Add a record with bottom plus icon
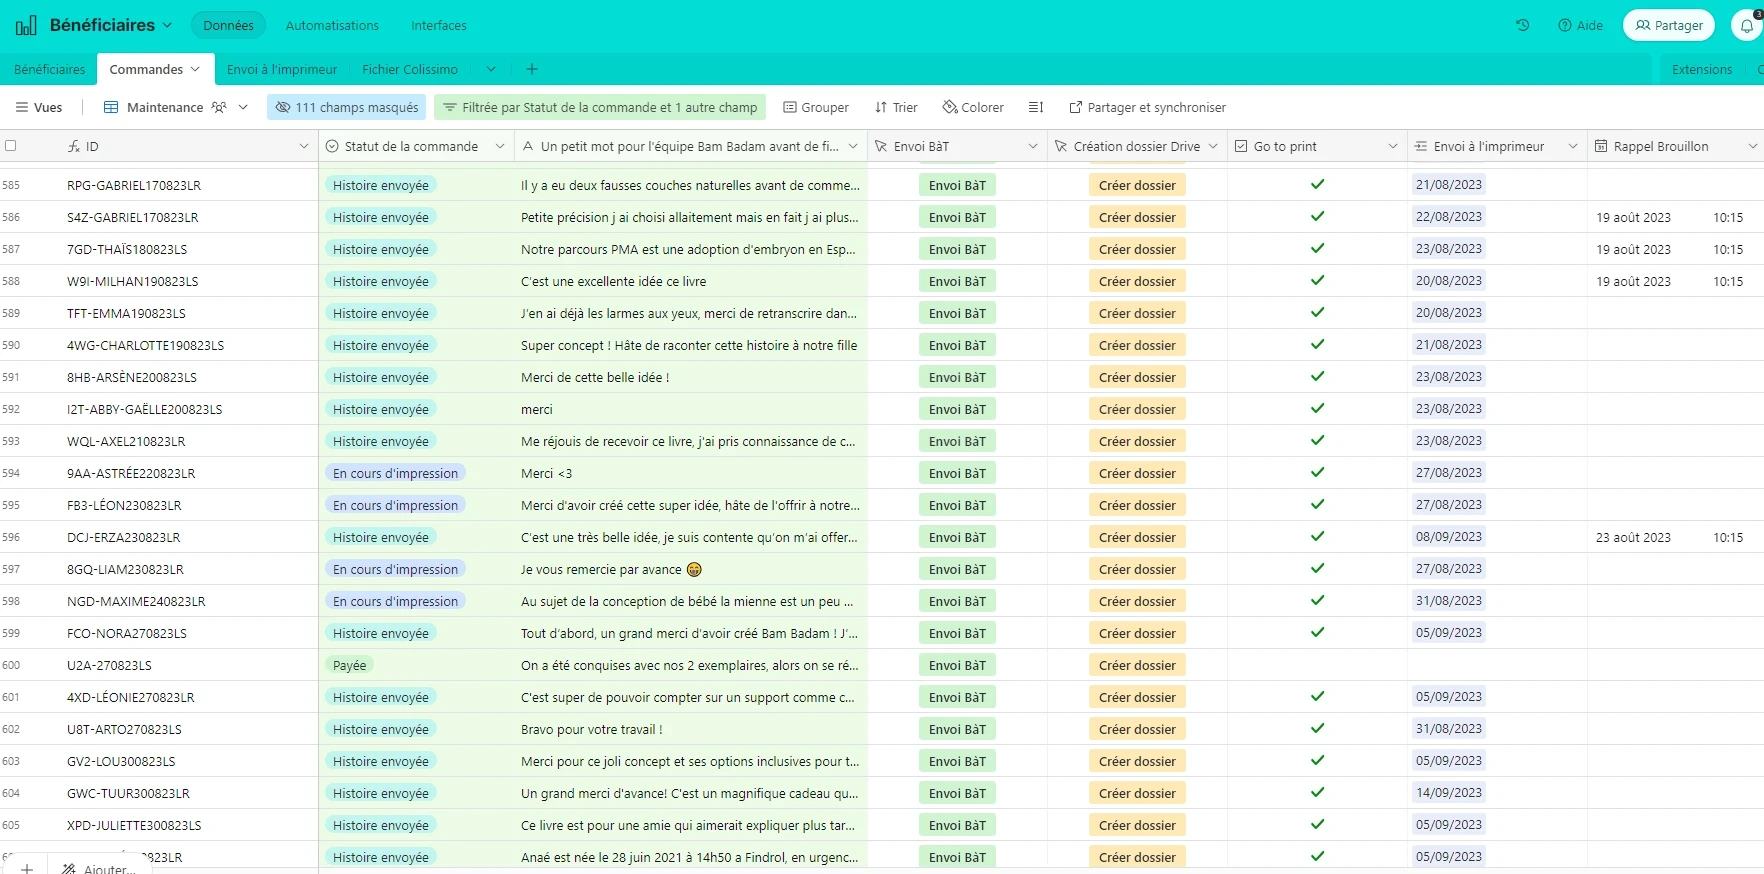This screenshot has width=1764, height=874. pos(27,868)
